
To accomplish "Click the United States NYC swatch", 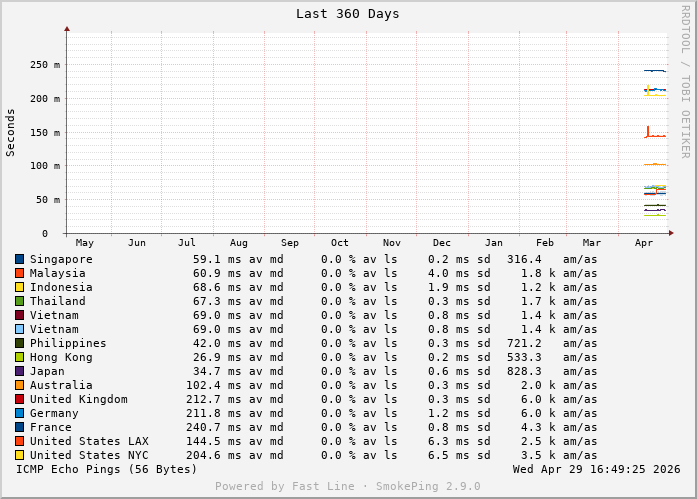I will tap(19, 455).
